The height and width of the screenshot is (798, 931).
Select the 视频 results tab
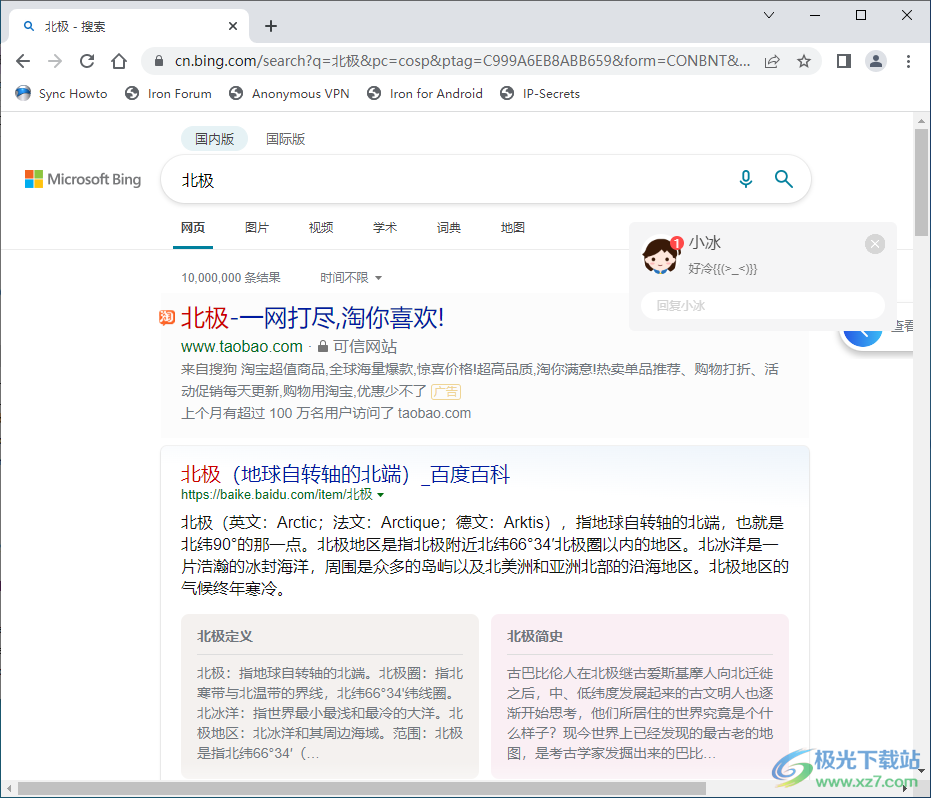[x=321, y=227]
